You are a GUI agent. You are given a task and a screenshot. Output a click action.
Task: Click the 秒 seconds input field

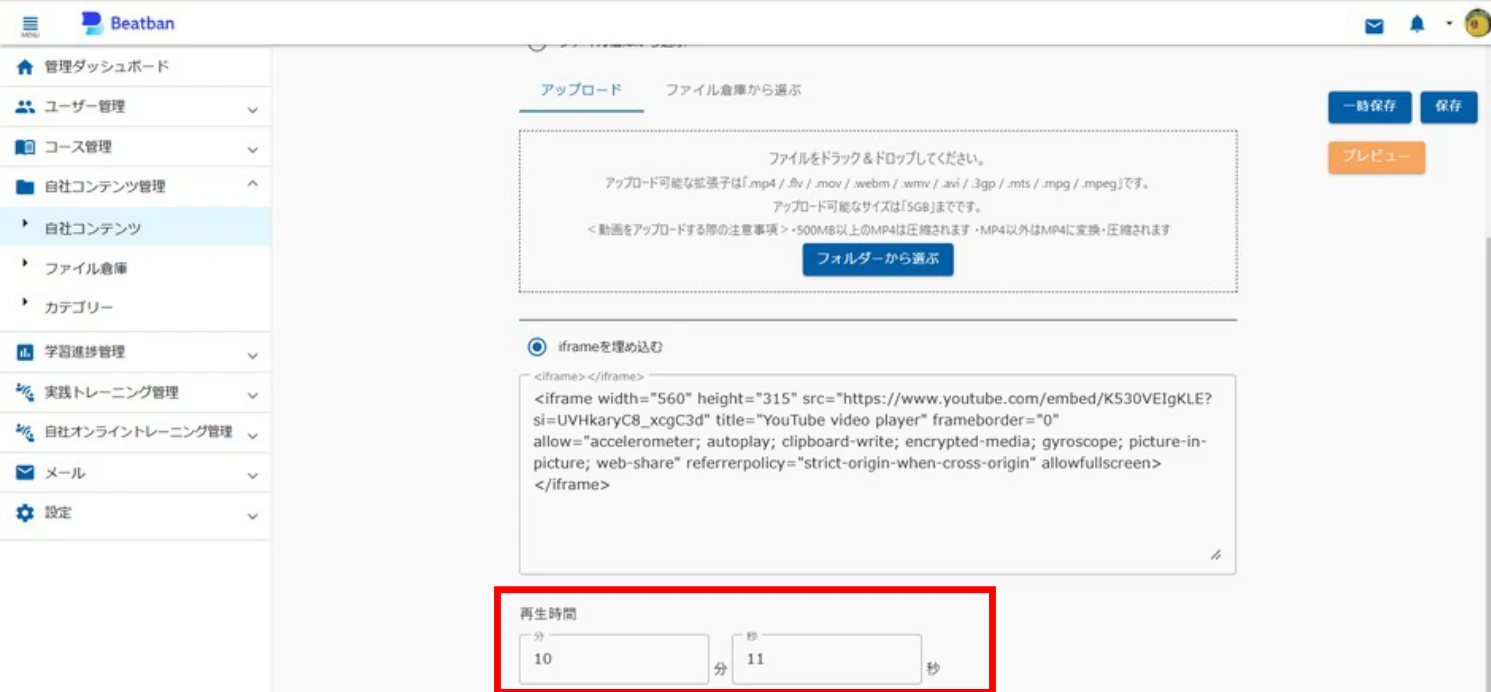827,659
